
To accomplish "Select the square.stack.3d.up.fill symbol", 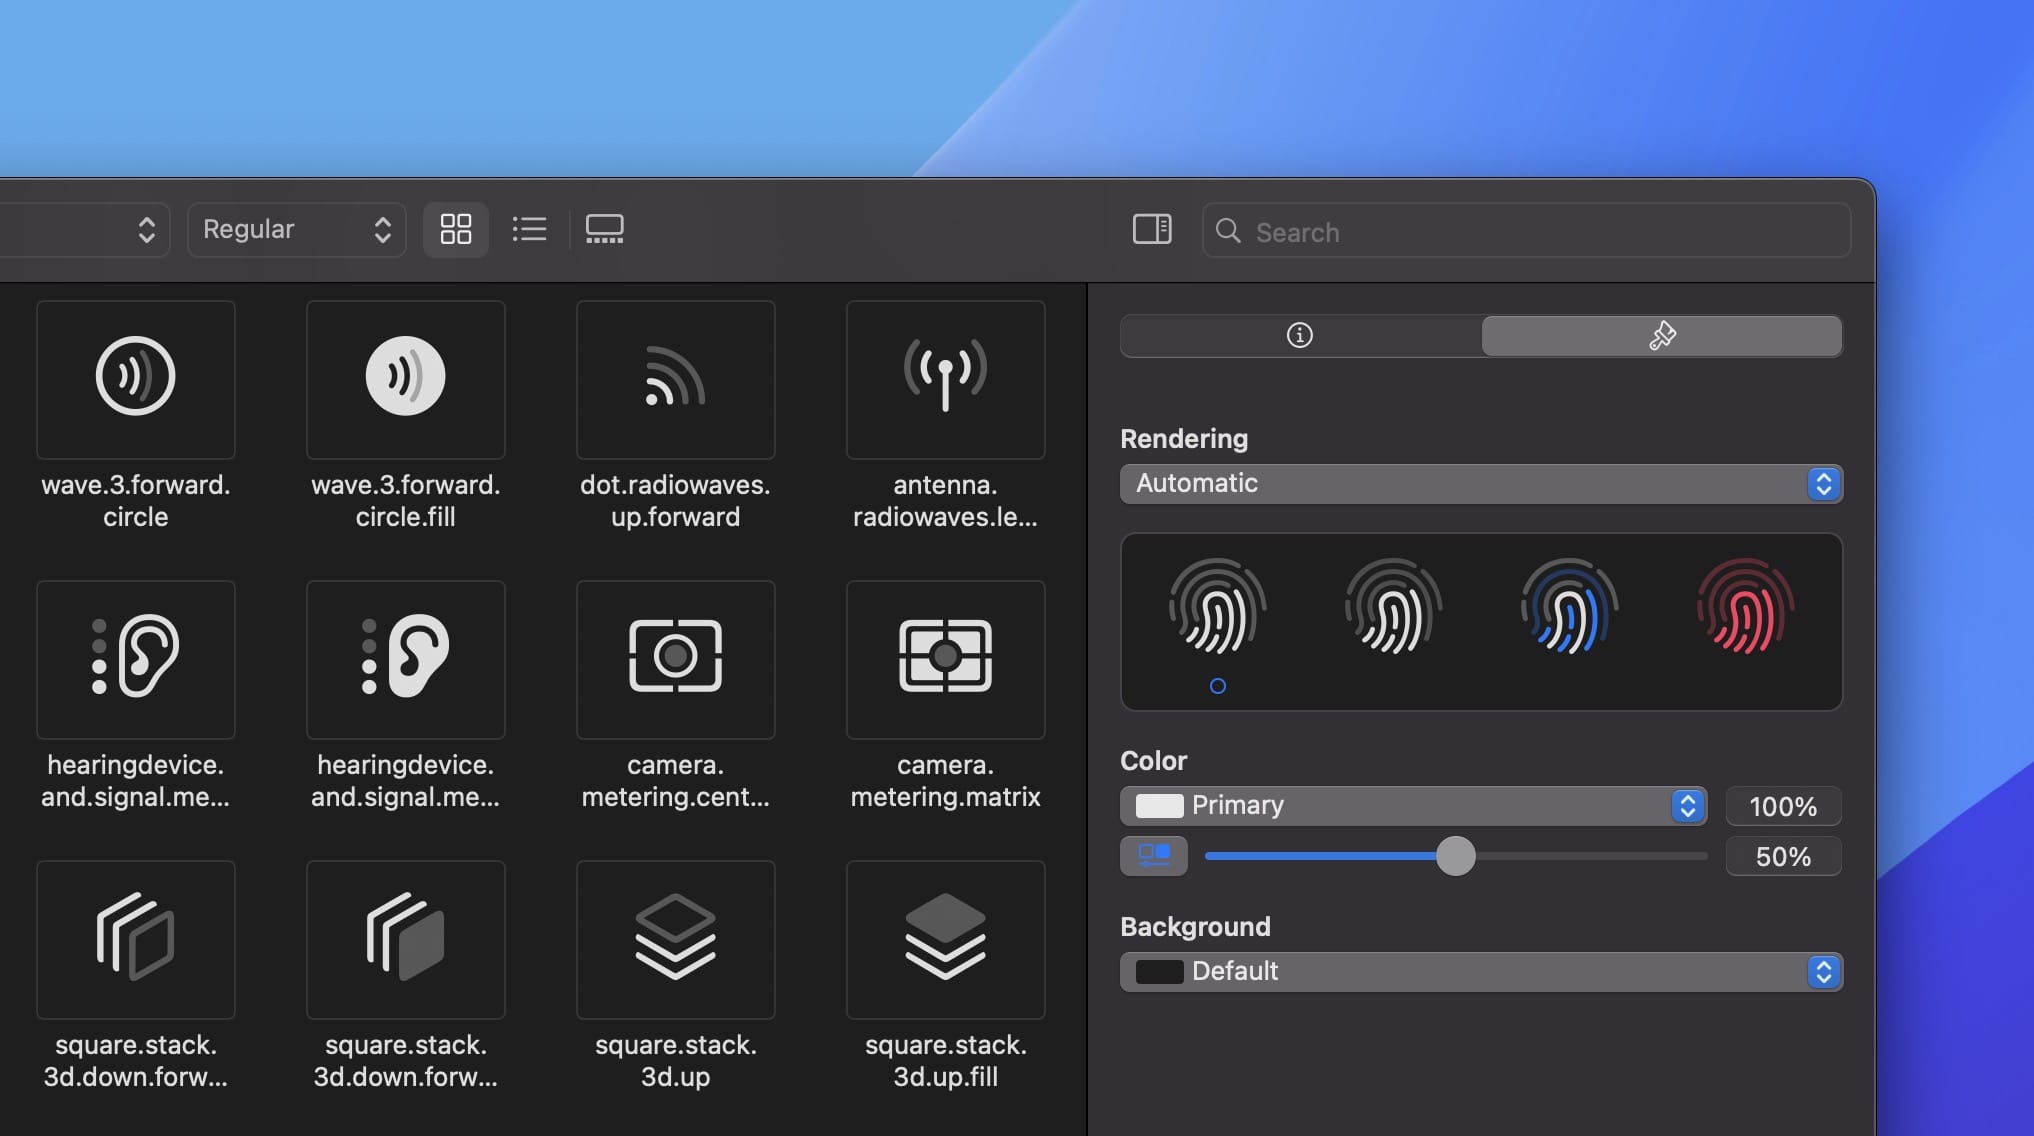I will (x=946, y=940).
